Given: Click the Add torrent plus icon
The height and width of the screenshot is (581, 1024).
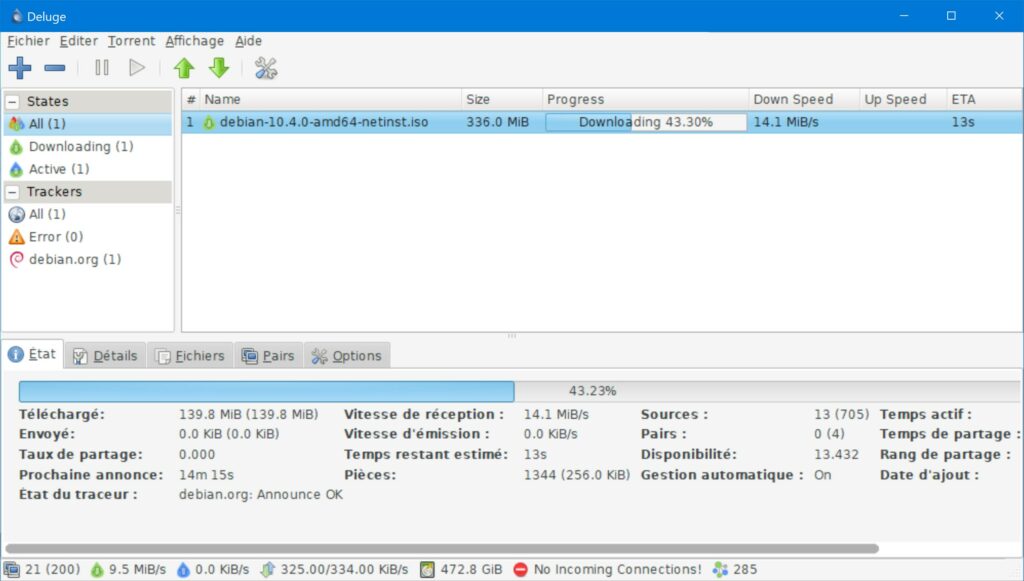Looking at the screenshot, I should pyautogui.click(x=20, y=67).
